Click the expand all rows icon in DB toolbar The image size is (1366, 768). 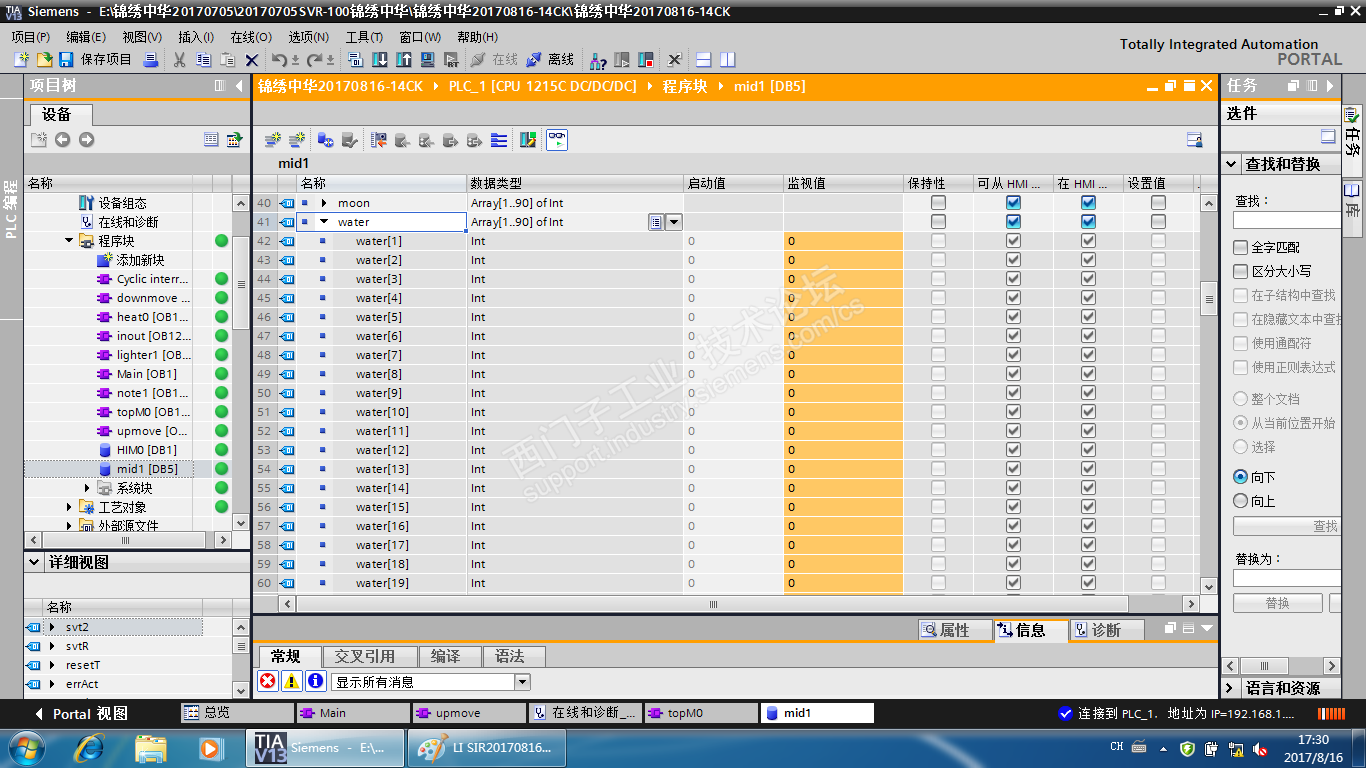tap(499, 140)
